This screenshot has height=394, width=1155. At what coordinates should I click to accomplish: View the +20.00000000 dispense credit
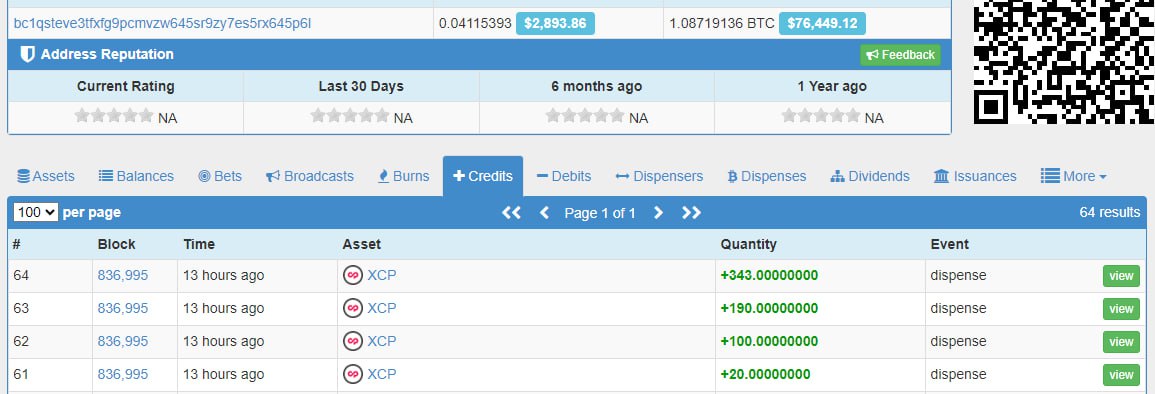tap(1121, 375)
